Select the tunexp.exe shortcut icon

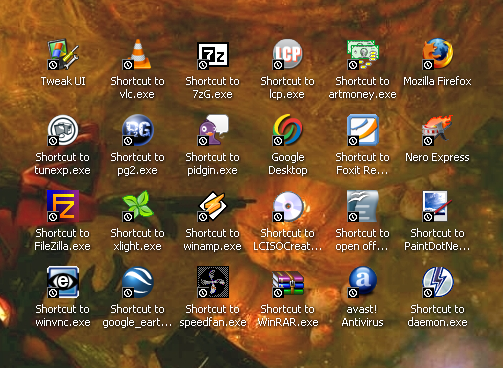[x=63, y=130]
